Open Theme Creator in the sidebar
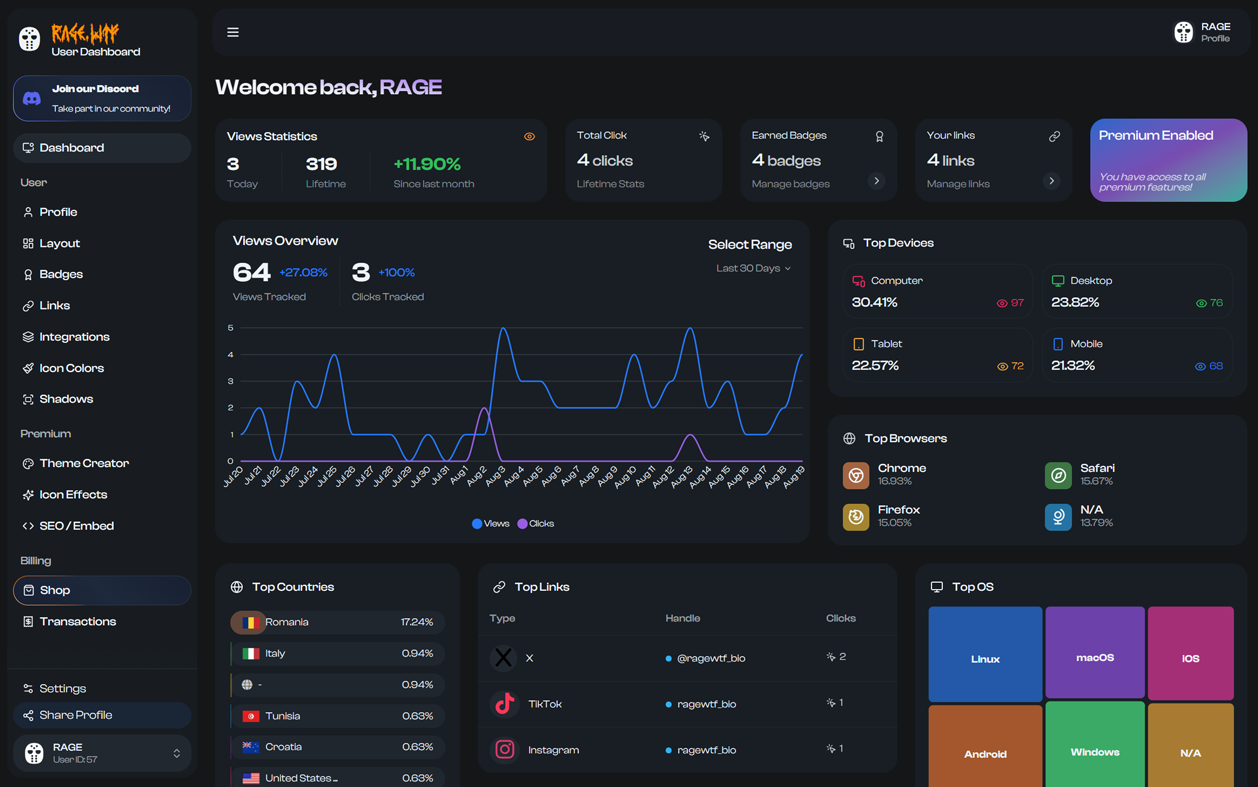This screenshot has width=1258, height=787. 84,464
